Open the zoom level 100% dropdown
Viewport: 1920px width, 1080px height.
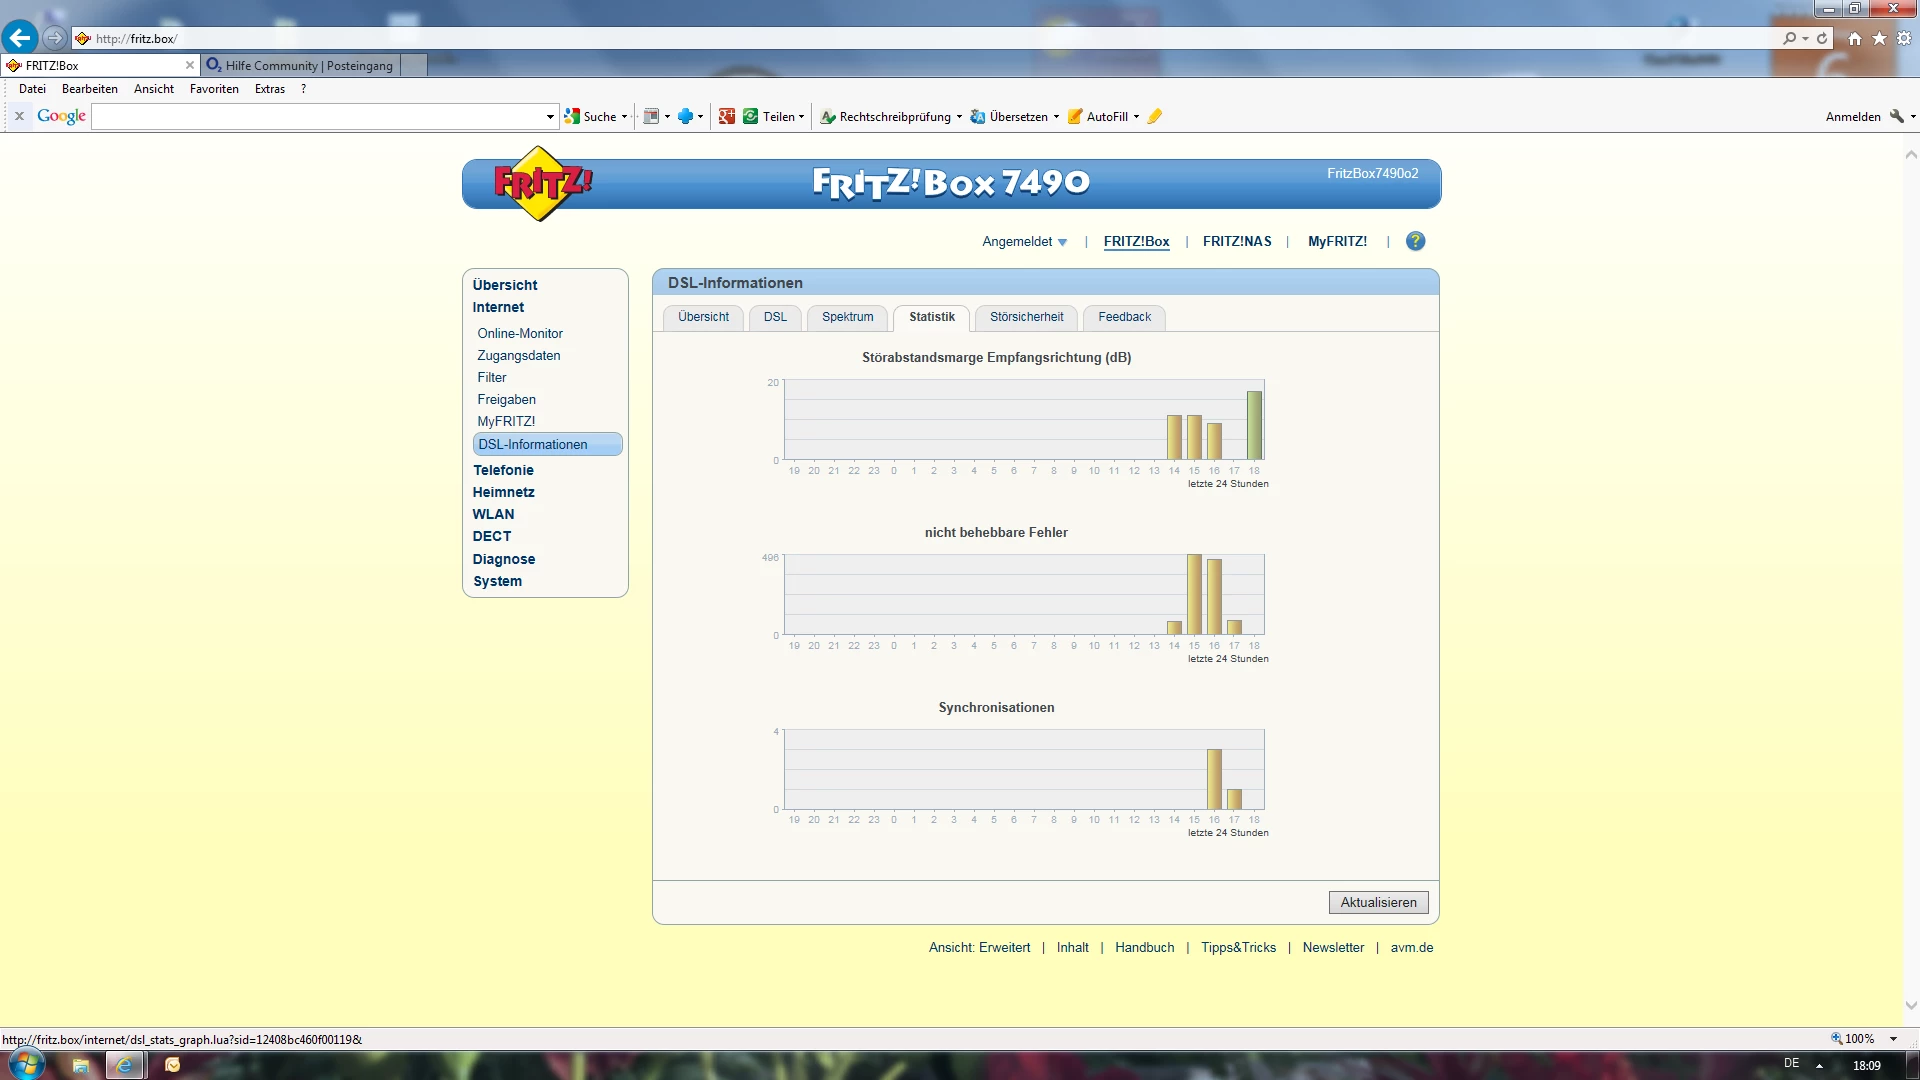[1893, 1039]
